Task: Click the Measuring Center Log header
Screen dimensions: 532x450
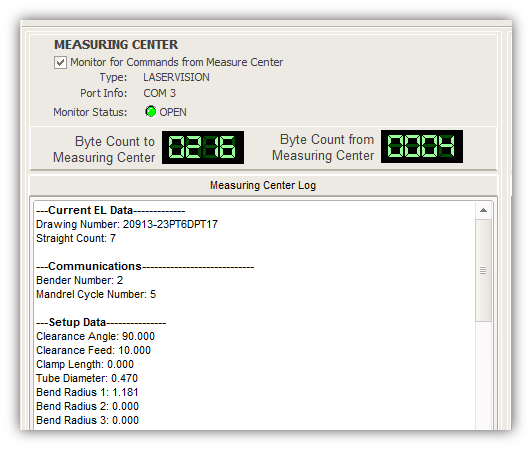Action: point(263,185)
